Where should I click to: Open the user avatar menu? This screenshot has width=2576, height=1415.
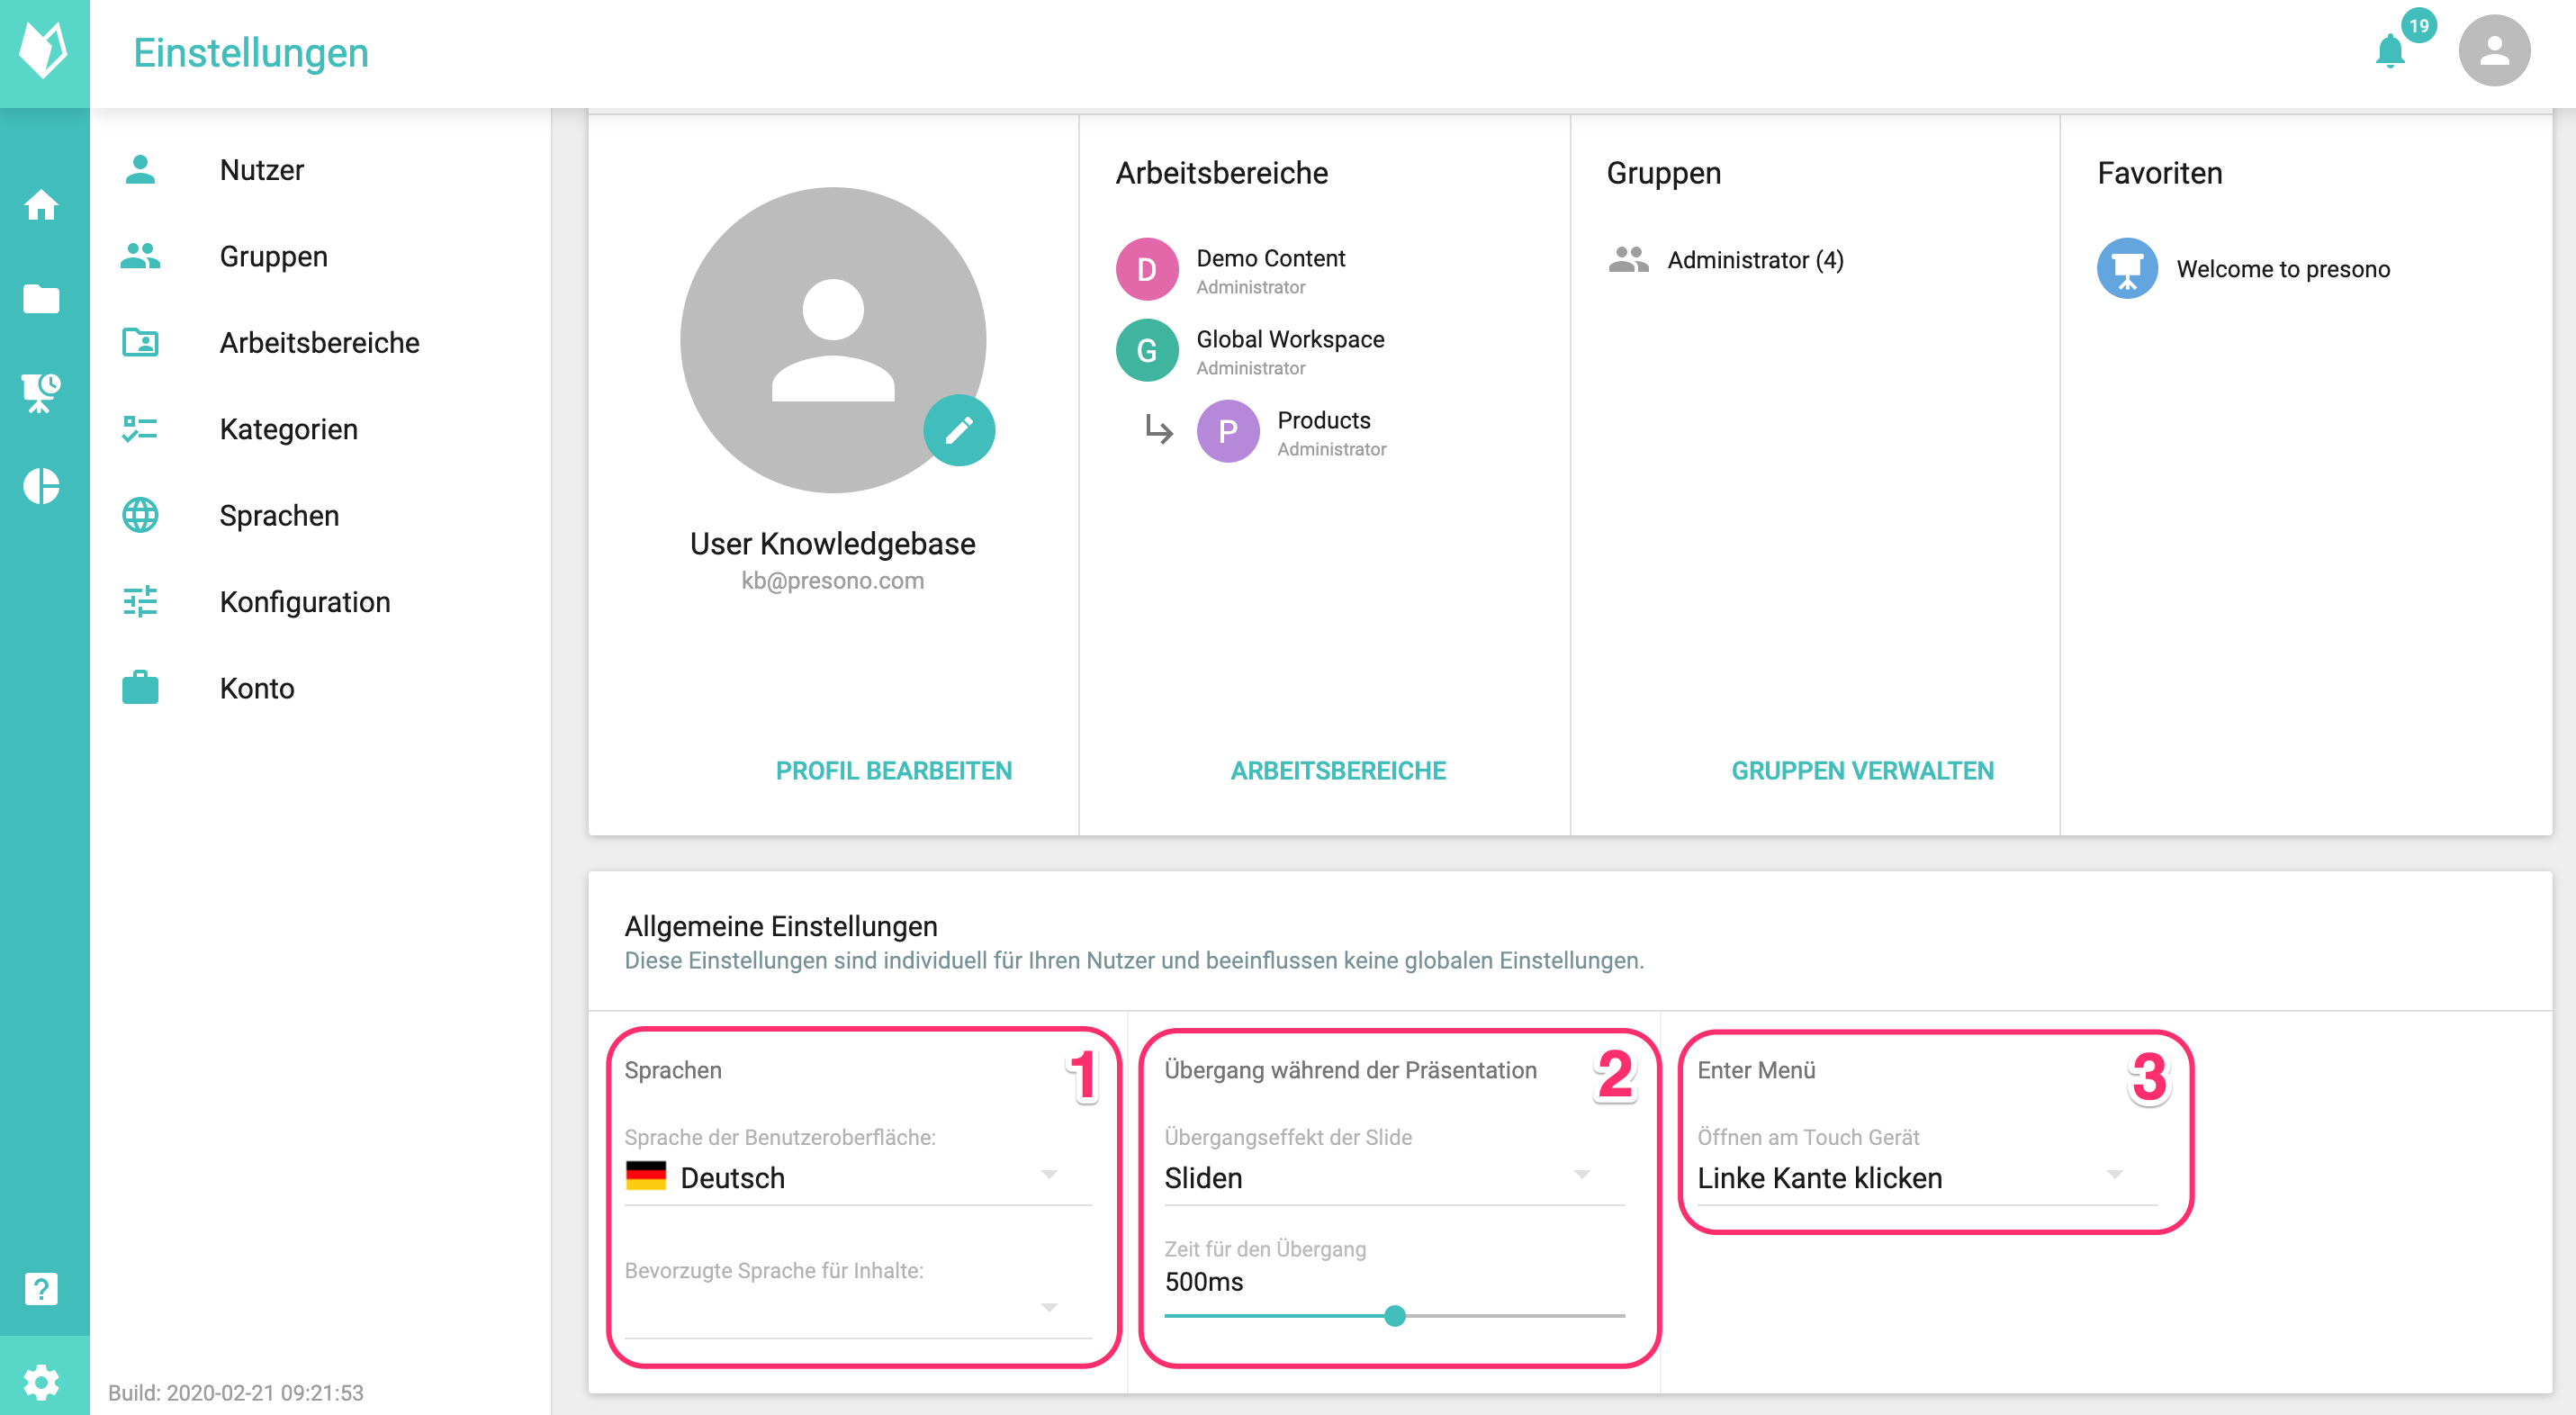pyautogui.click(x=2493, y=51)
